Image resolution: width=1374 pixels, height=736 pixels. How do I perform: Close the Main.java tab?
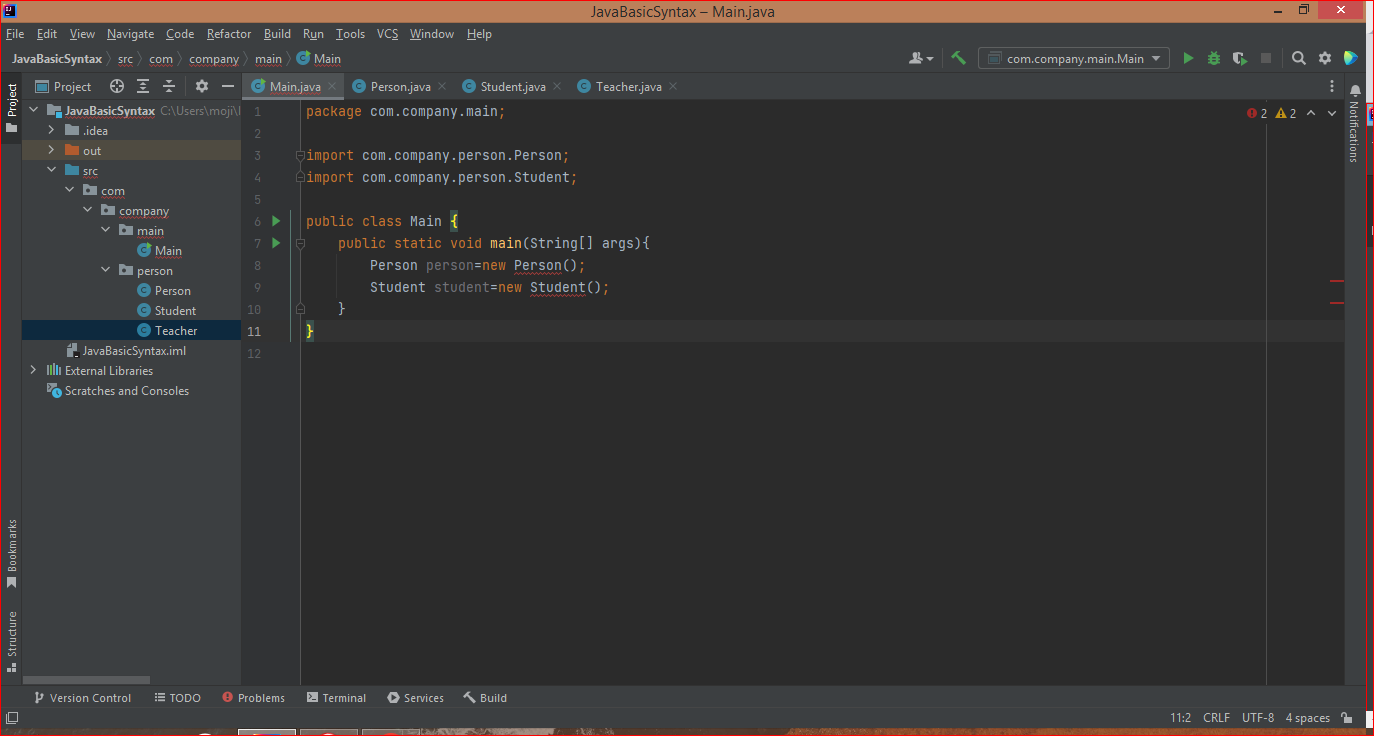(x=332, y=87)
